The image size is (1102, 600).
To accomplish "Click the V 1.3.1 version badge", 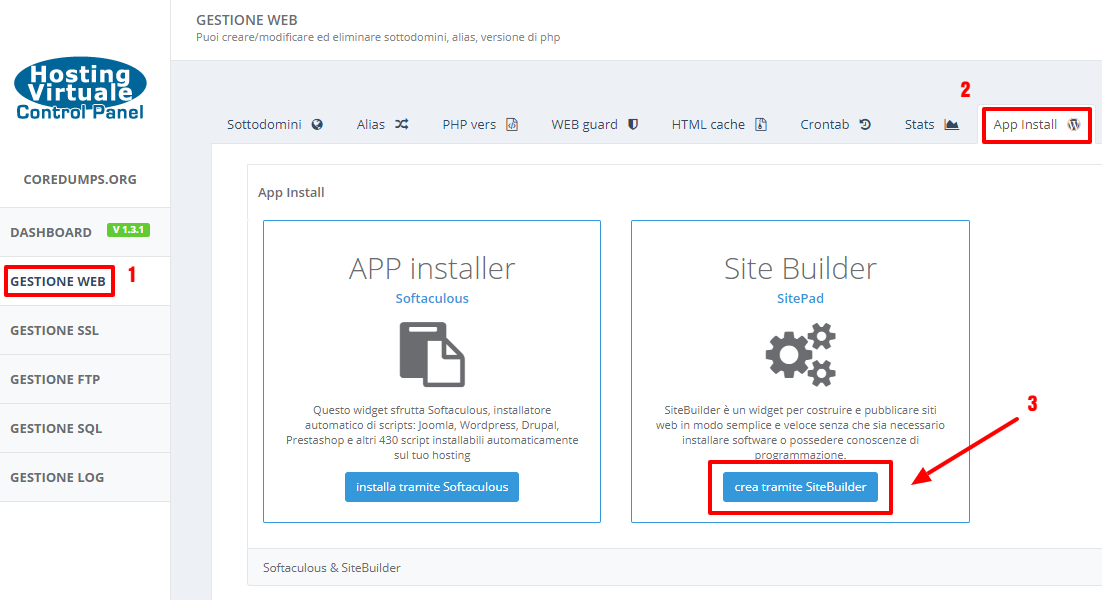I will [128, 230].
